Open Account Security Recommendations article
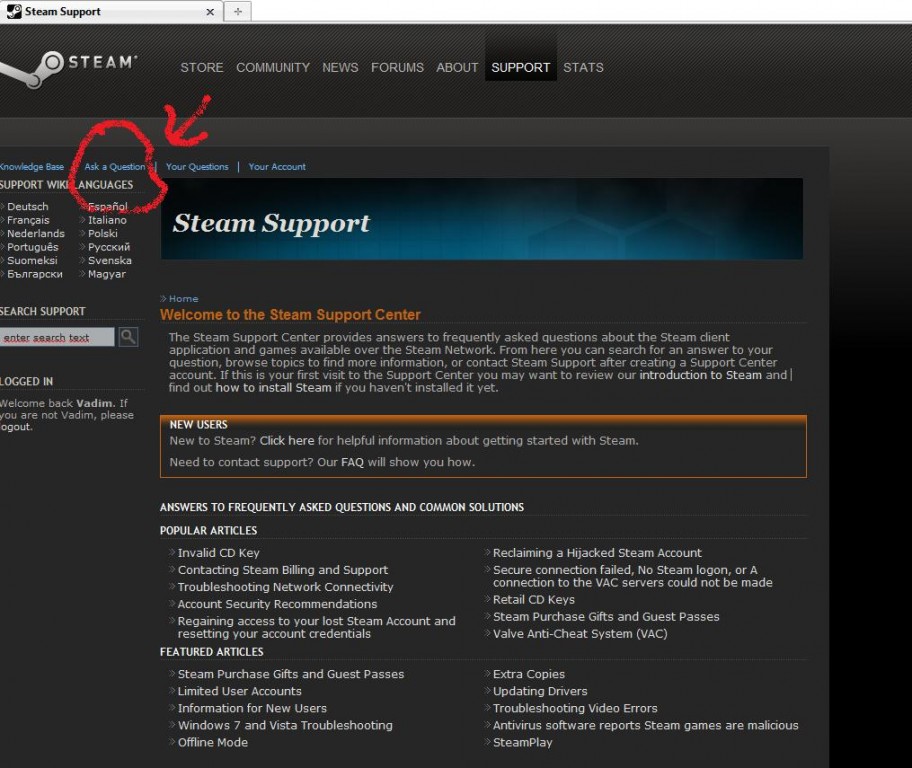The width and height of the screenshot is (912, 768). coord(277,604)
